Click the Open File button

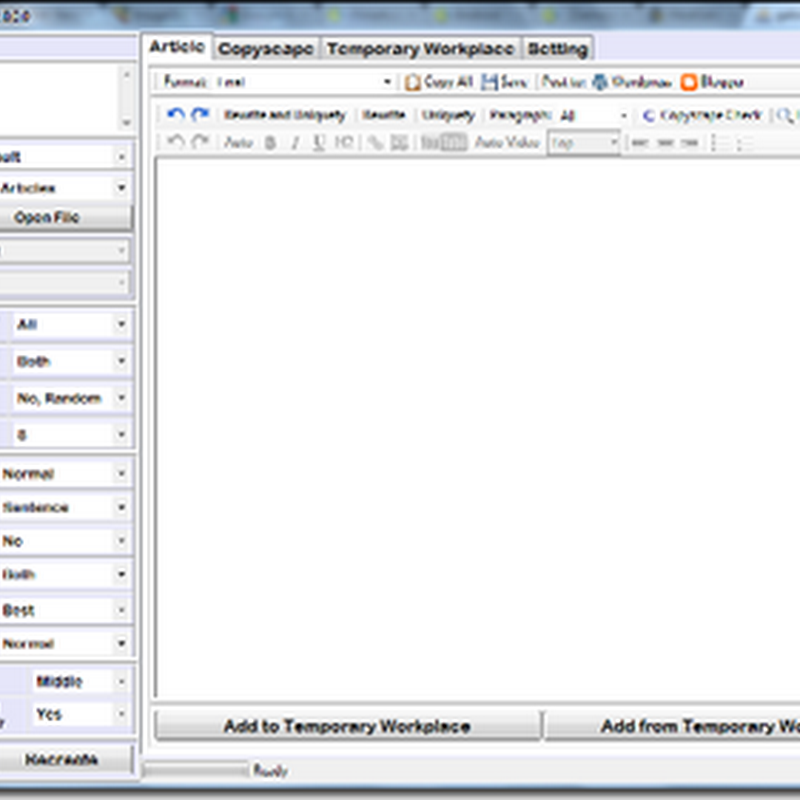pyautogui.click(x=65, y=218)
